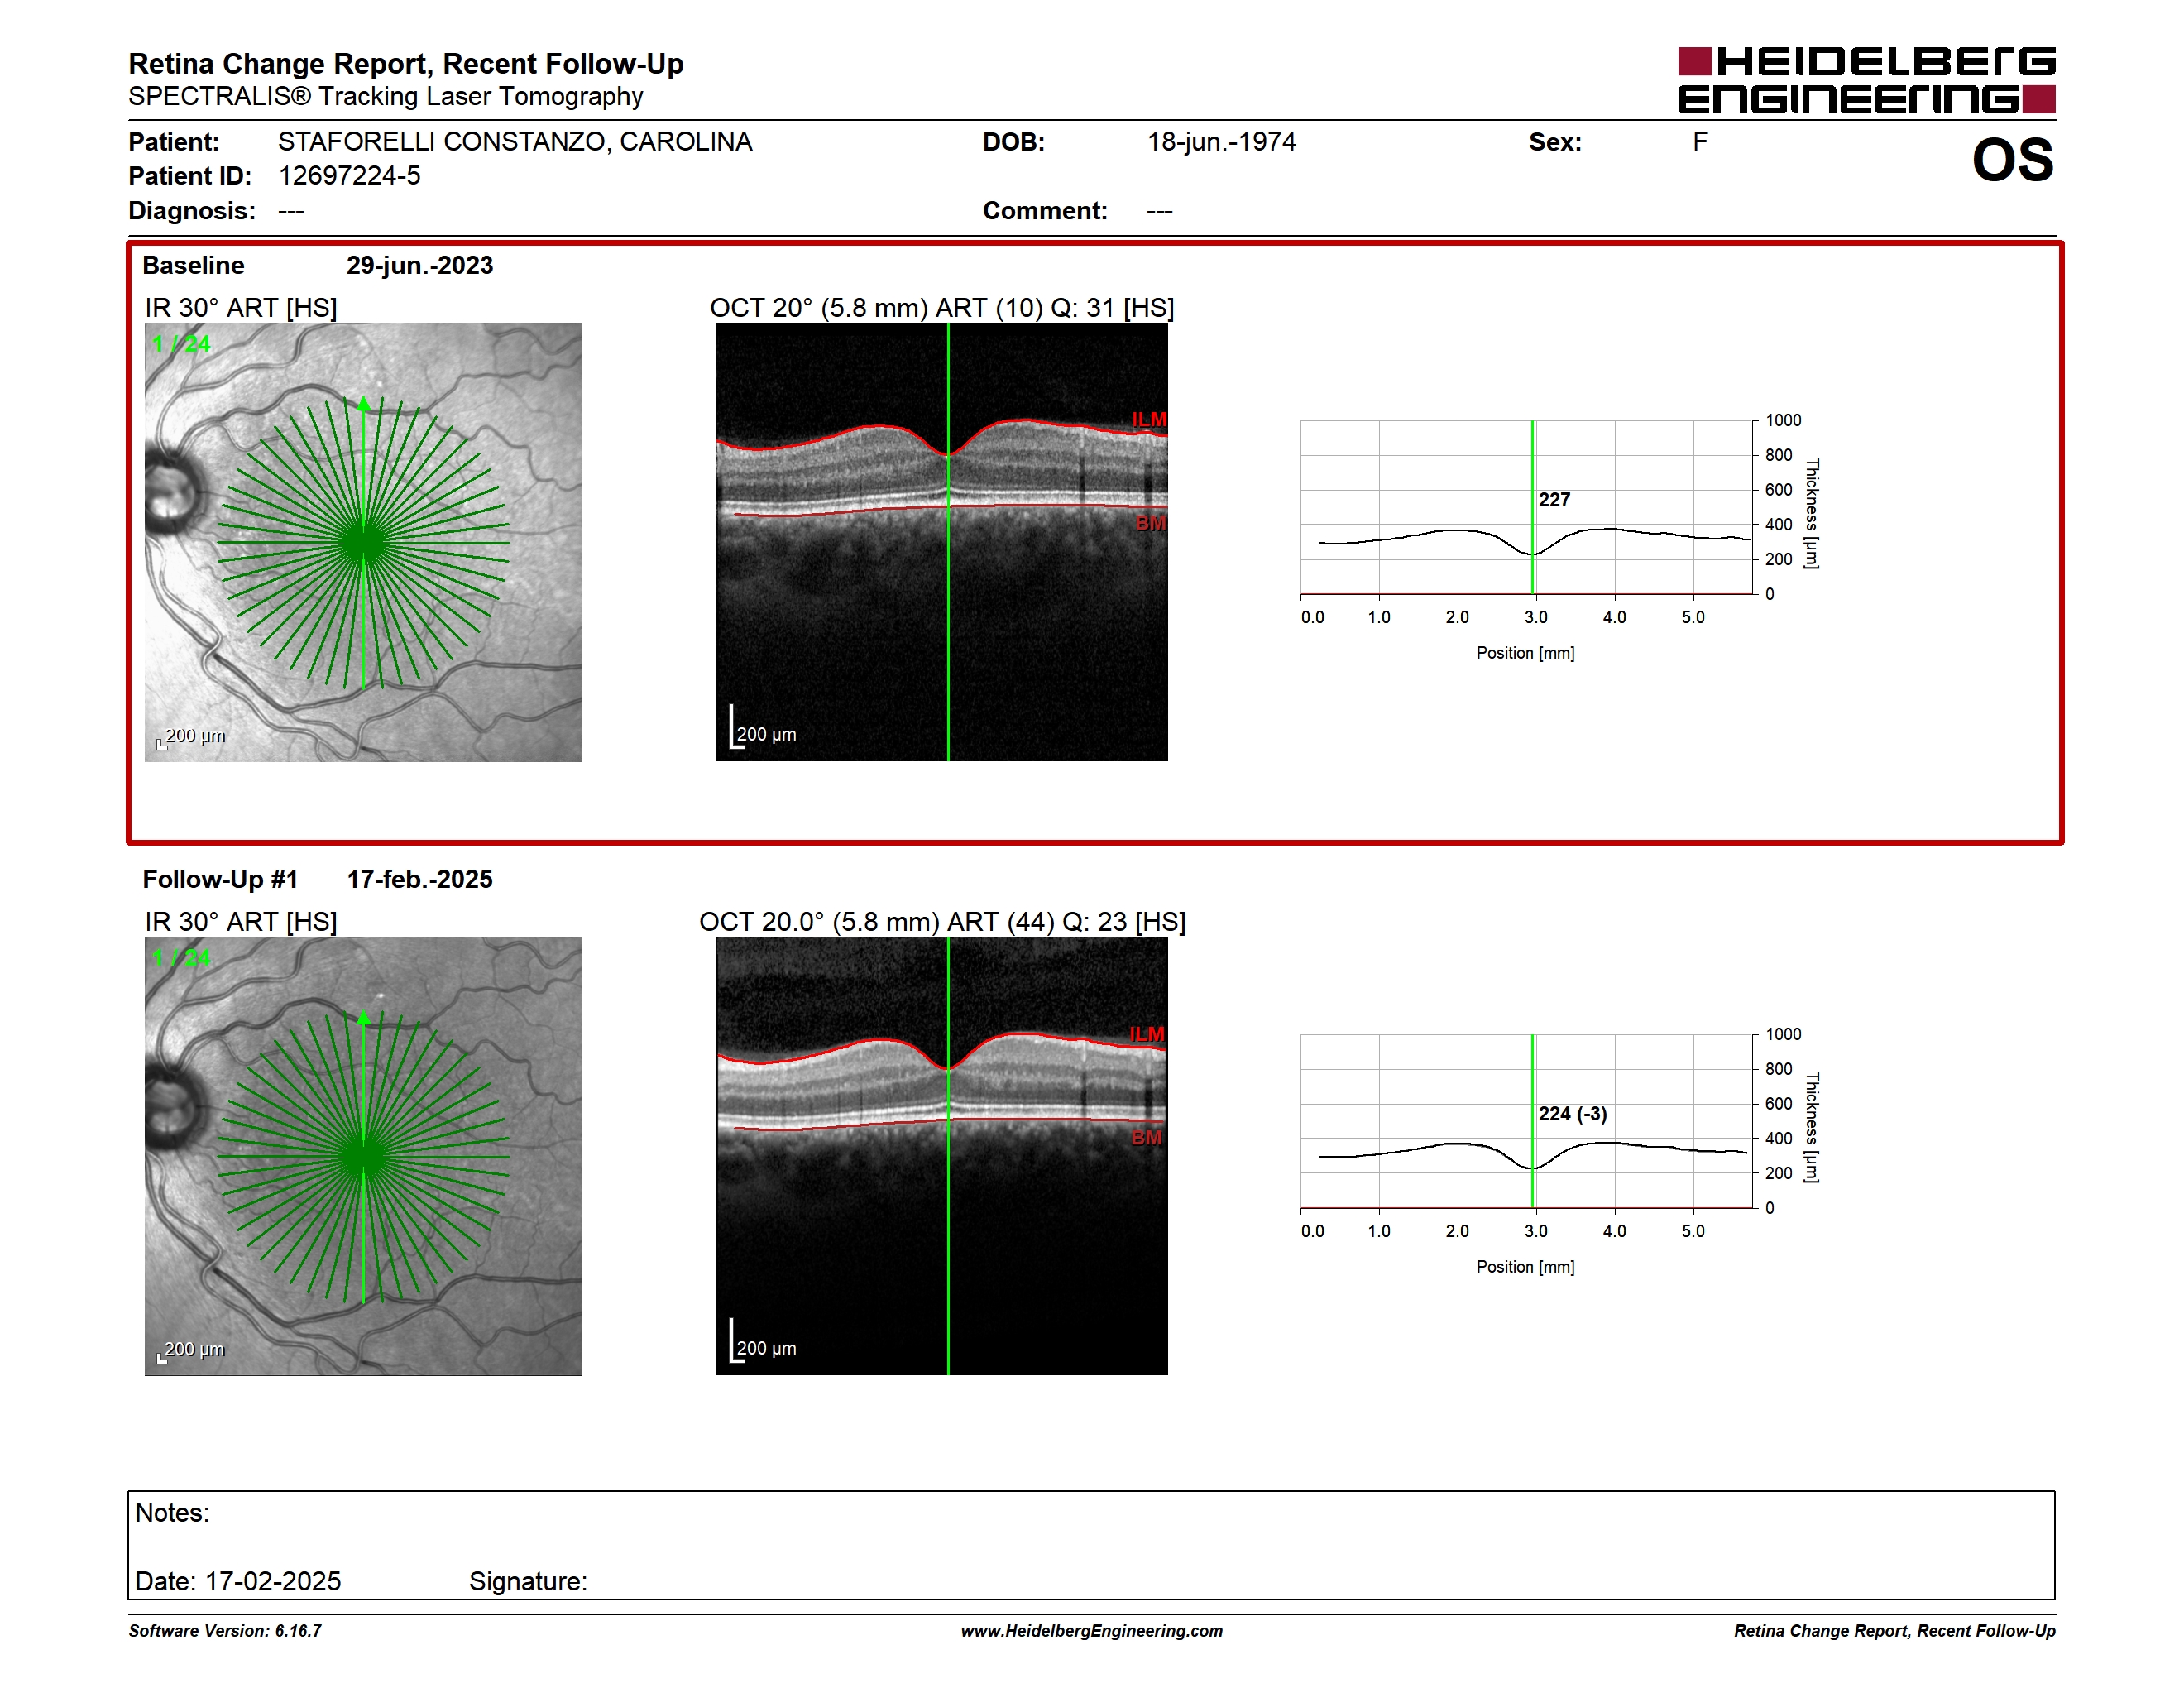Click the ILM label on baseline OCT

(1149, 419)
